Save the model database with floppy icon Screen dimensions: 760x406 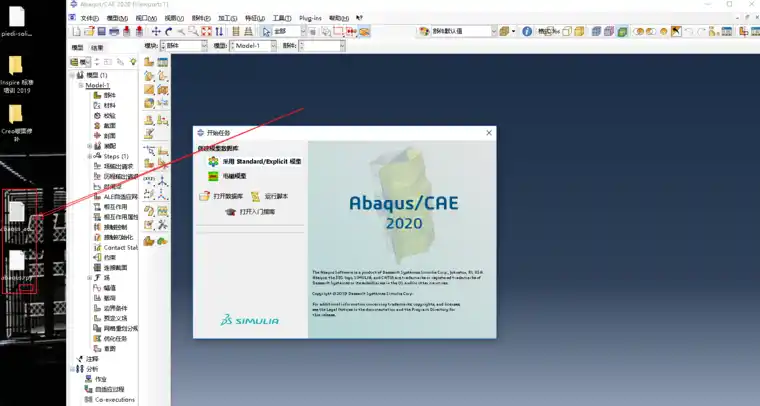tap(102, 31)
